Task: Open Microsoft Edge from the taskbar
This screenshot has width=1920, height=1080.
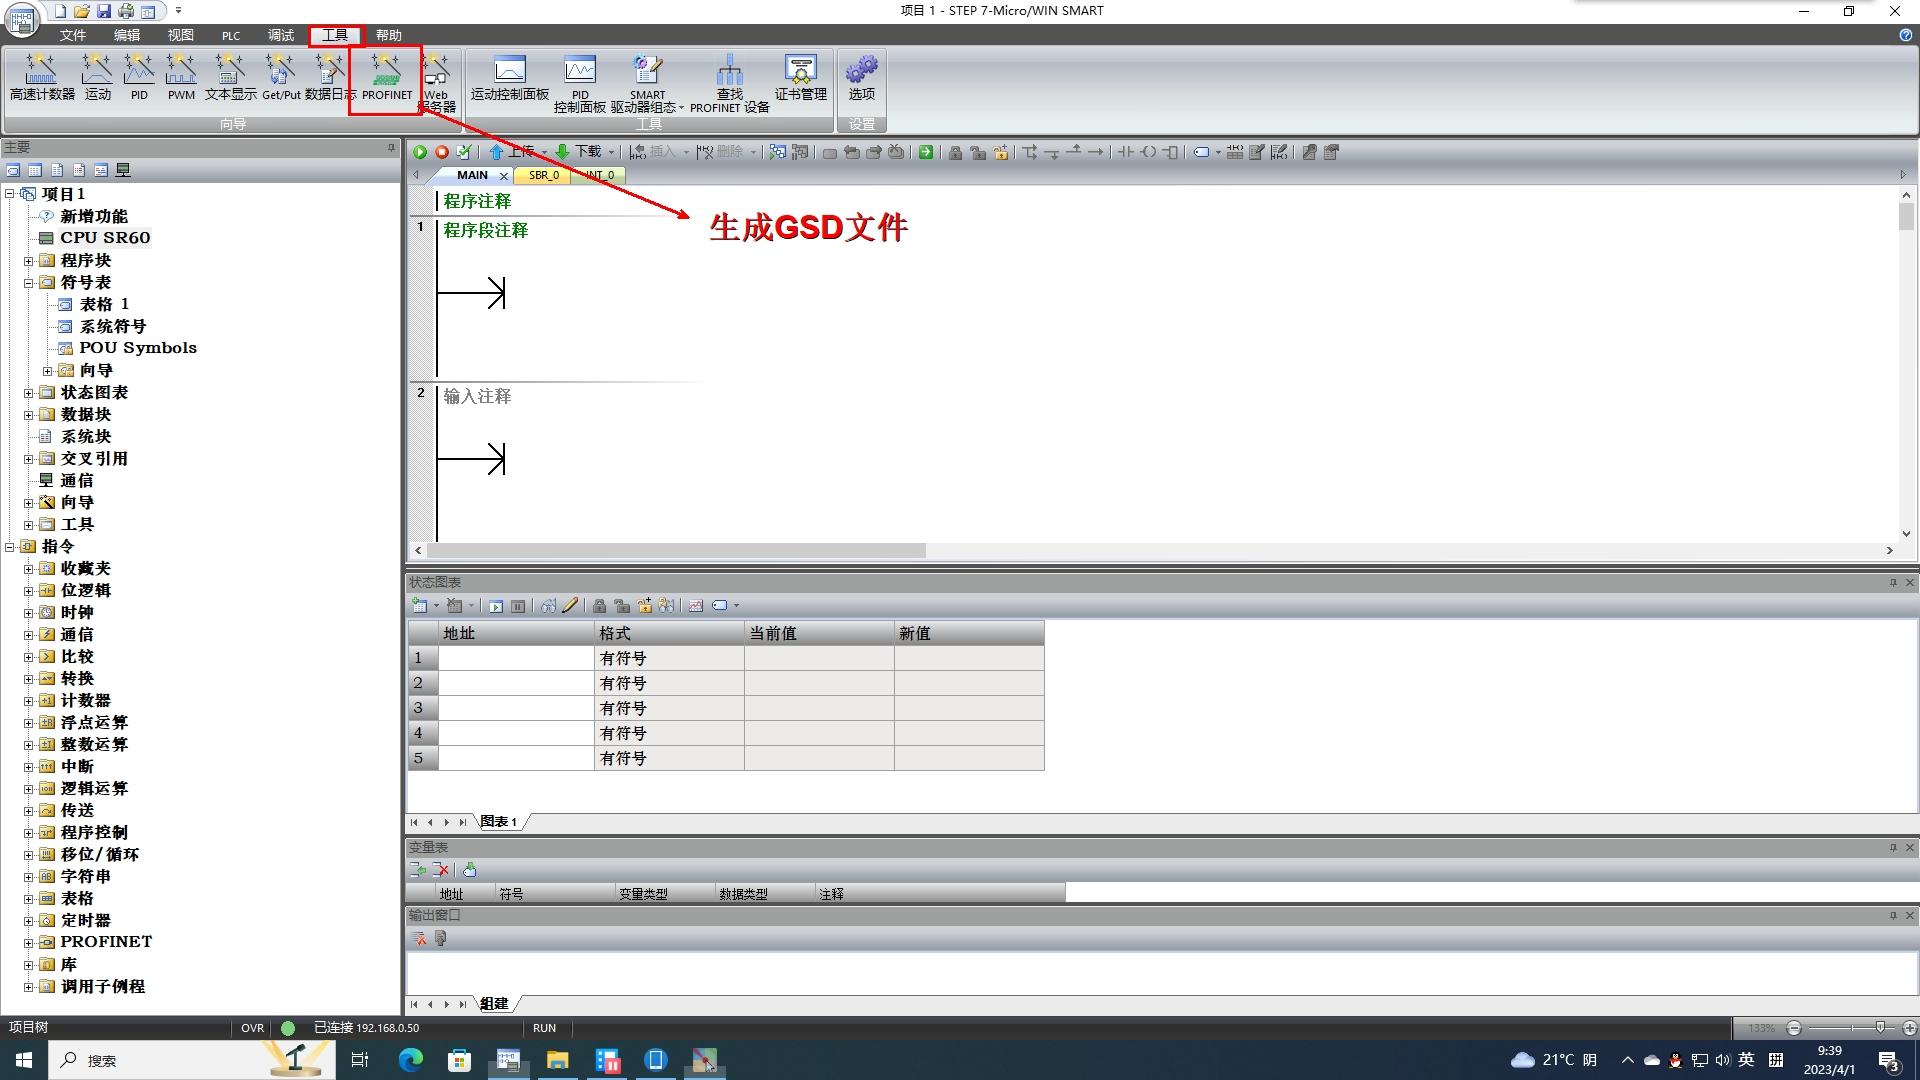Action: click(410, 1060)
